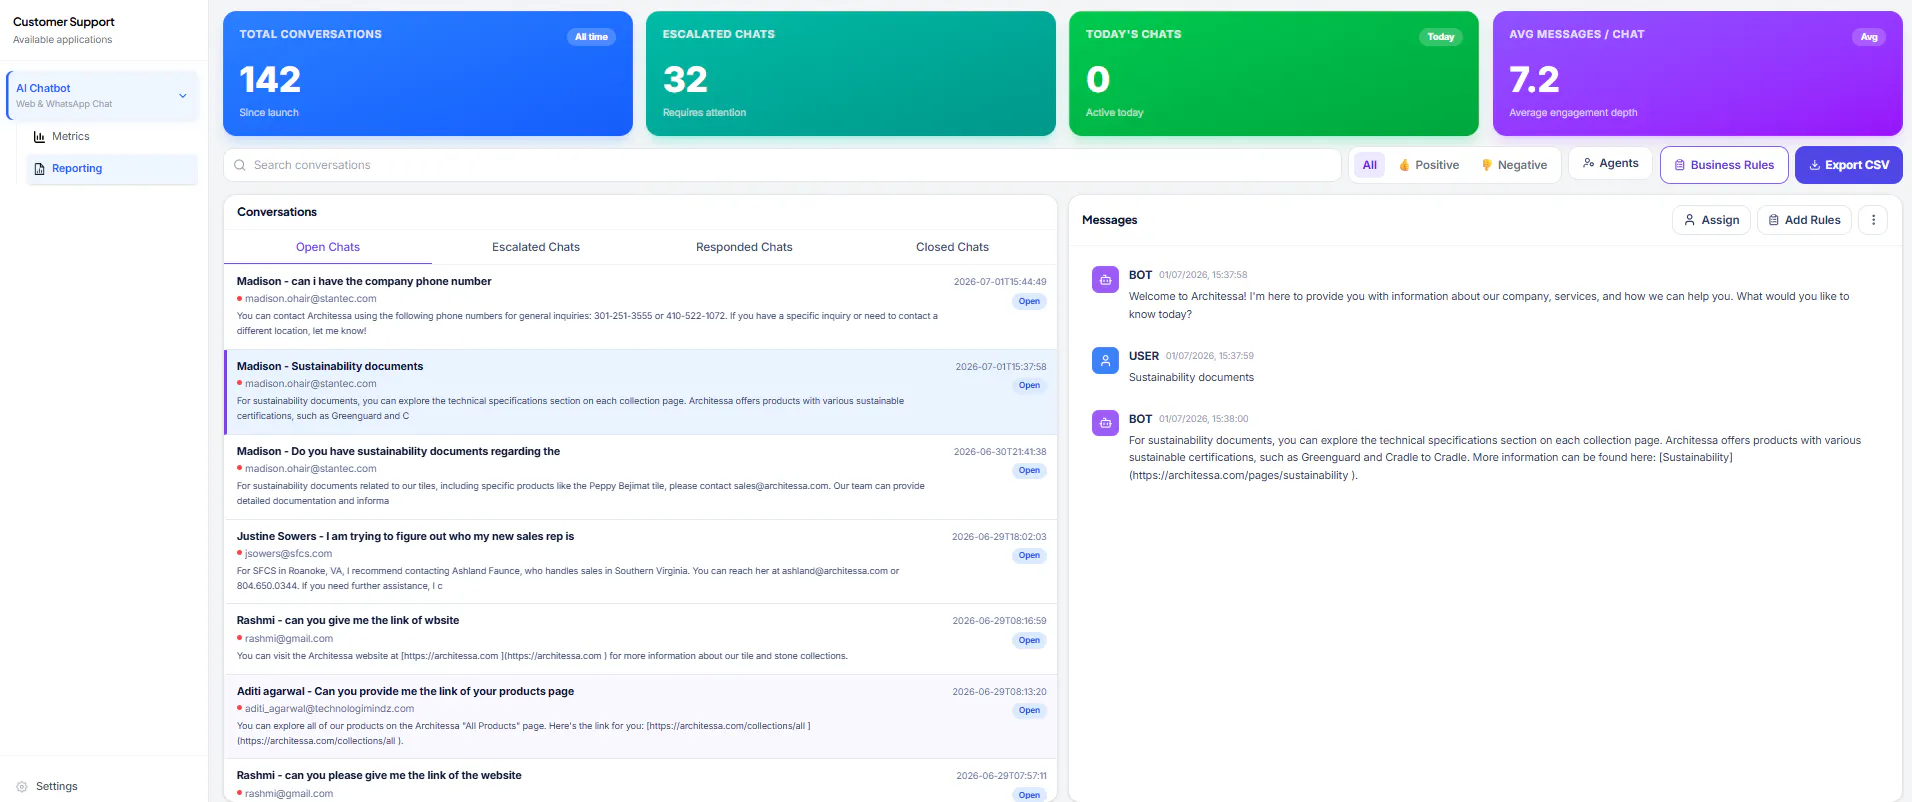Switch to Open Chats tab
The height and width of the screenshot is (802, 1912).
328,247
